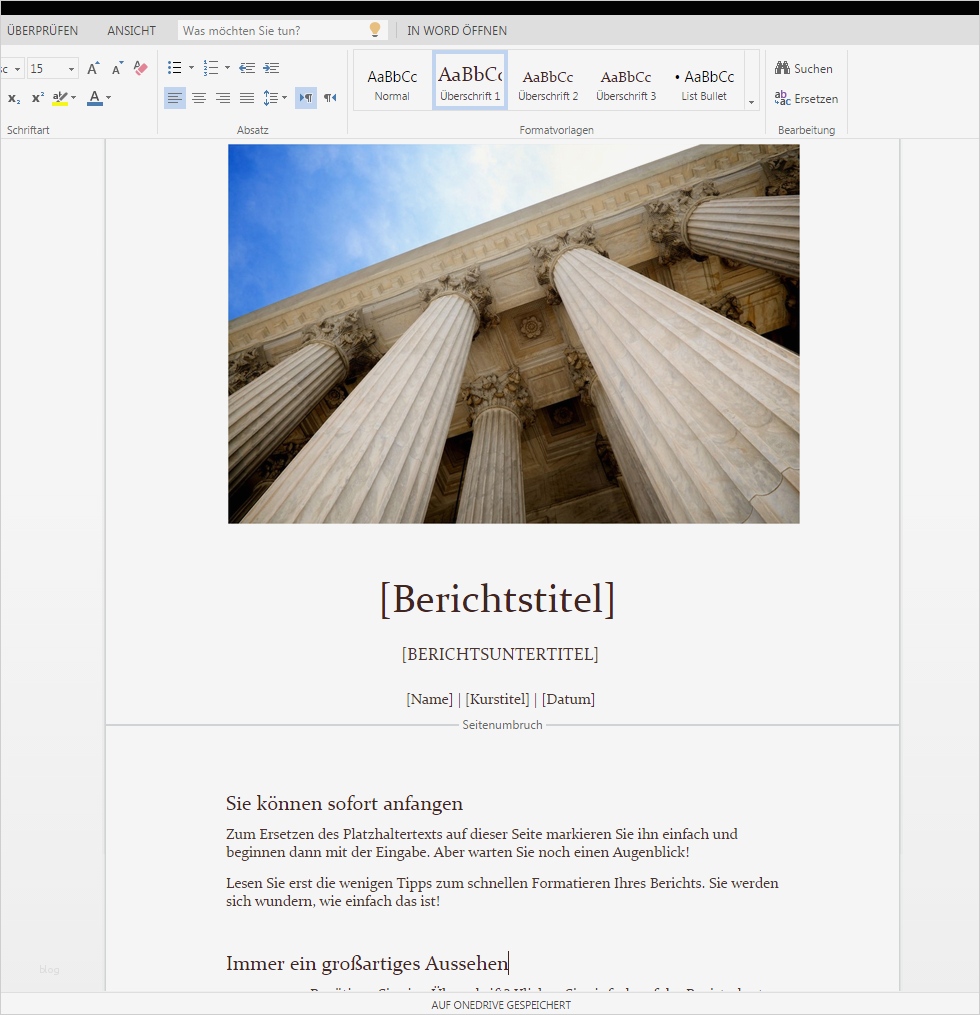Viewport: 980px width, 1015px height.
Task: Apply superscript formatting
Action: [37, 98]
